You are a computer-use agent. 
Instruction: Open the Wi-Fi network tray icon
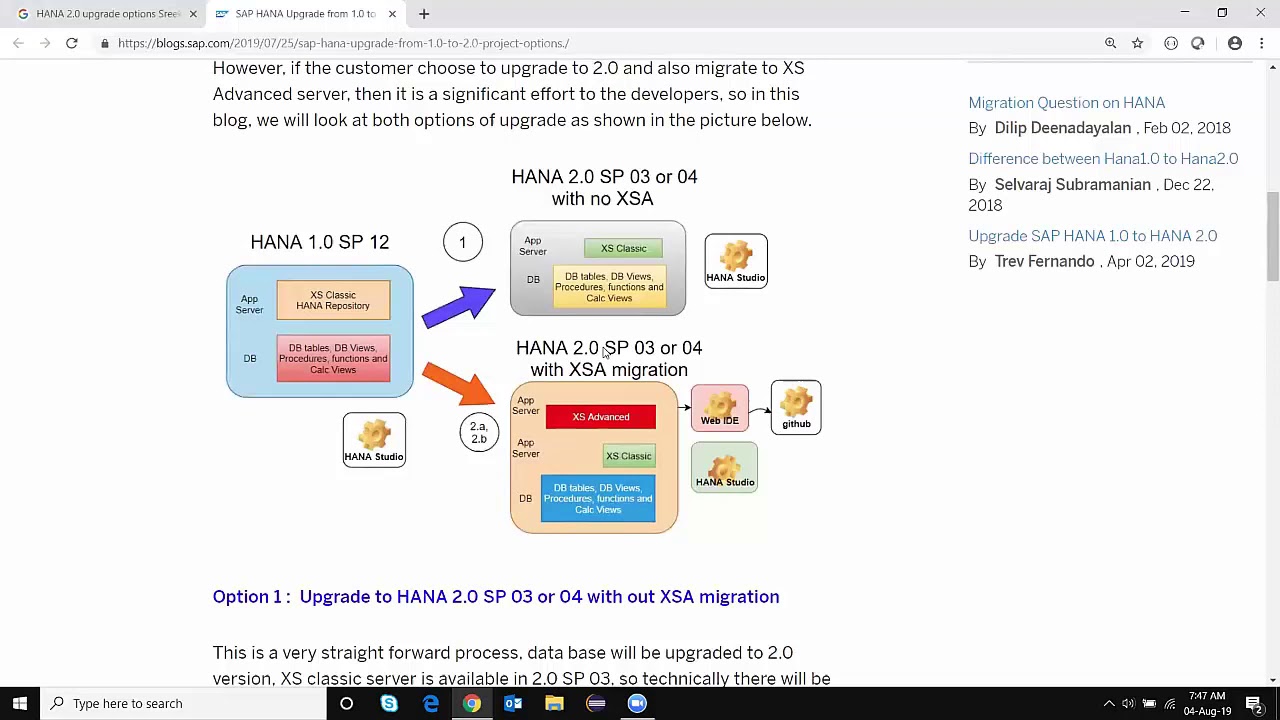tap(1169, 703)
